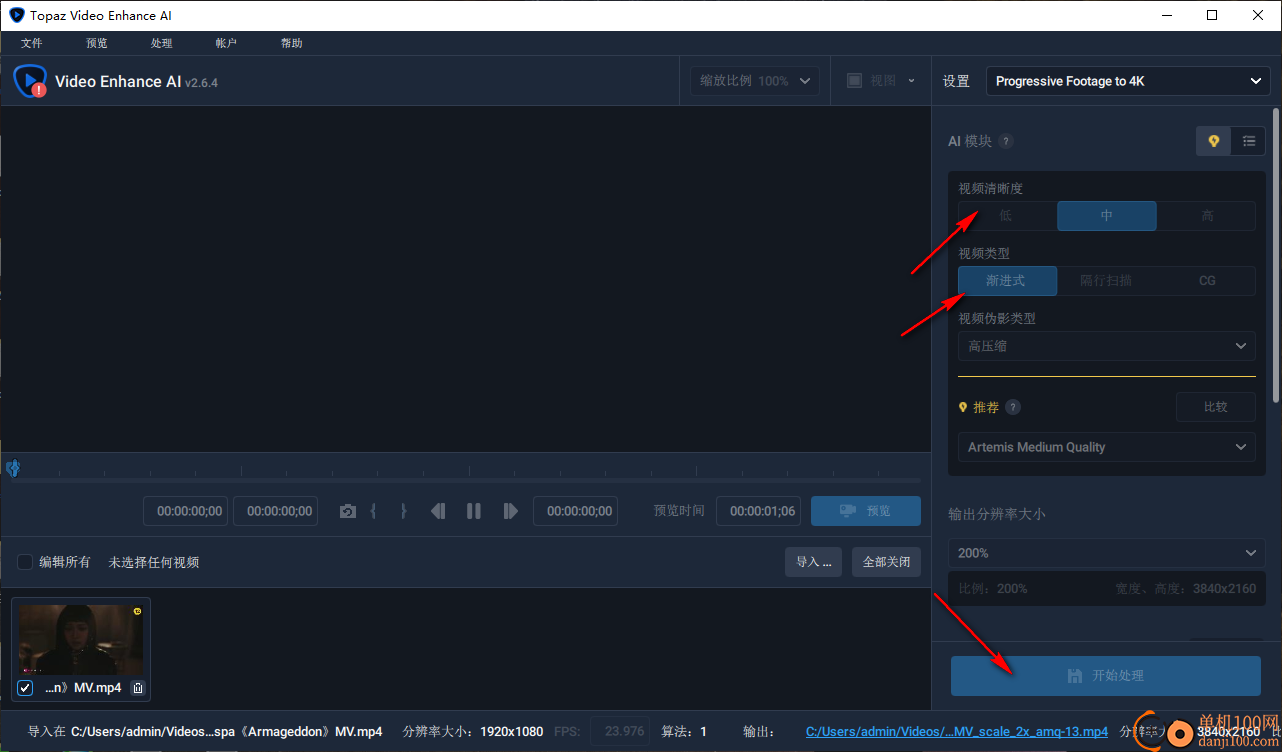
Task: Set video quality to 中
Action: pos(1107,216)
